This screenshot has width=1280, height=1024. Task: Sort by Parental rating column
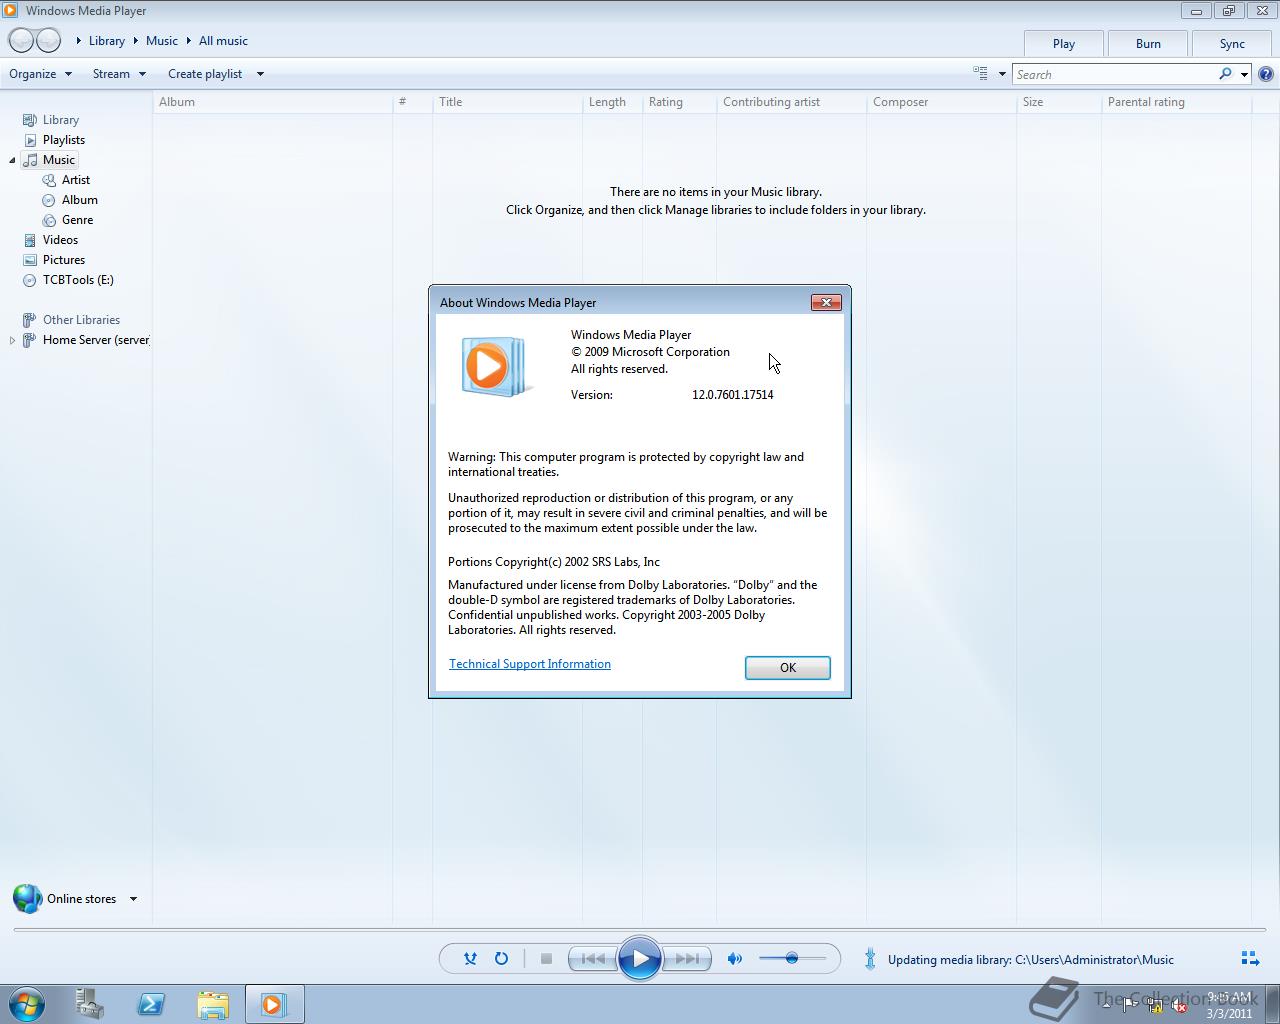tap(1176, 102)
